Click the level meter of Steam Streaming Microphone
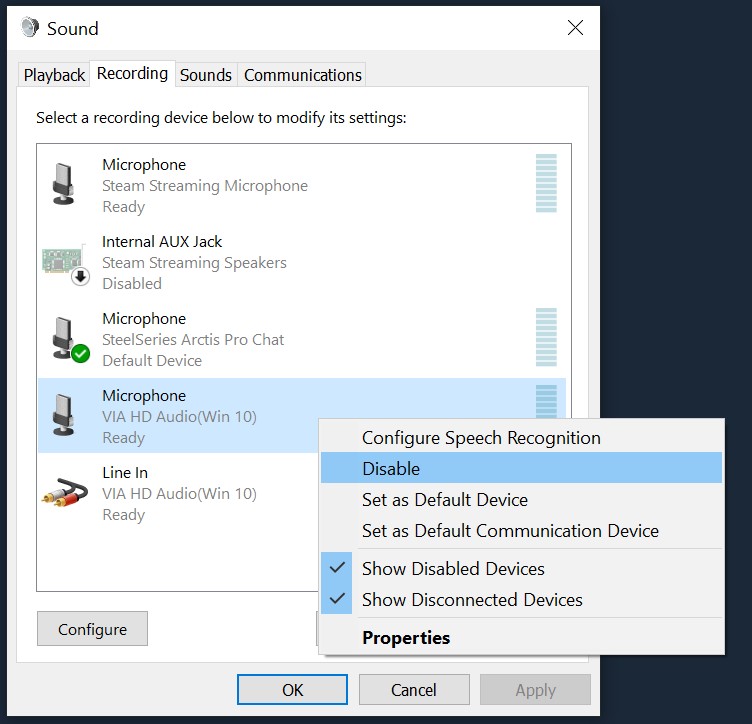The width and height of the screenshot is (752, 724). pos(546,184)
